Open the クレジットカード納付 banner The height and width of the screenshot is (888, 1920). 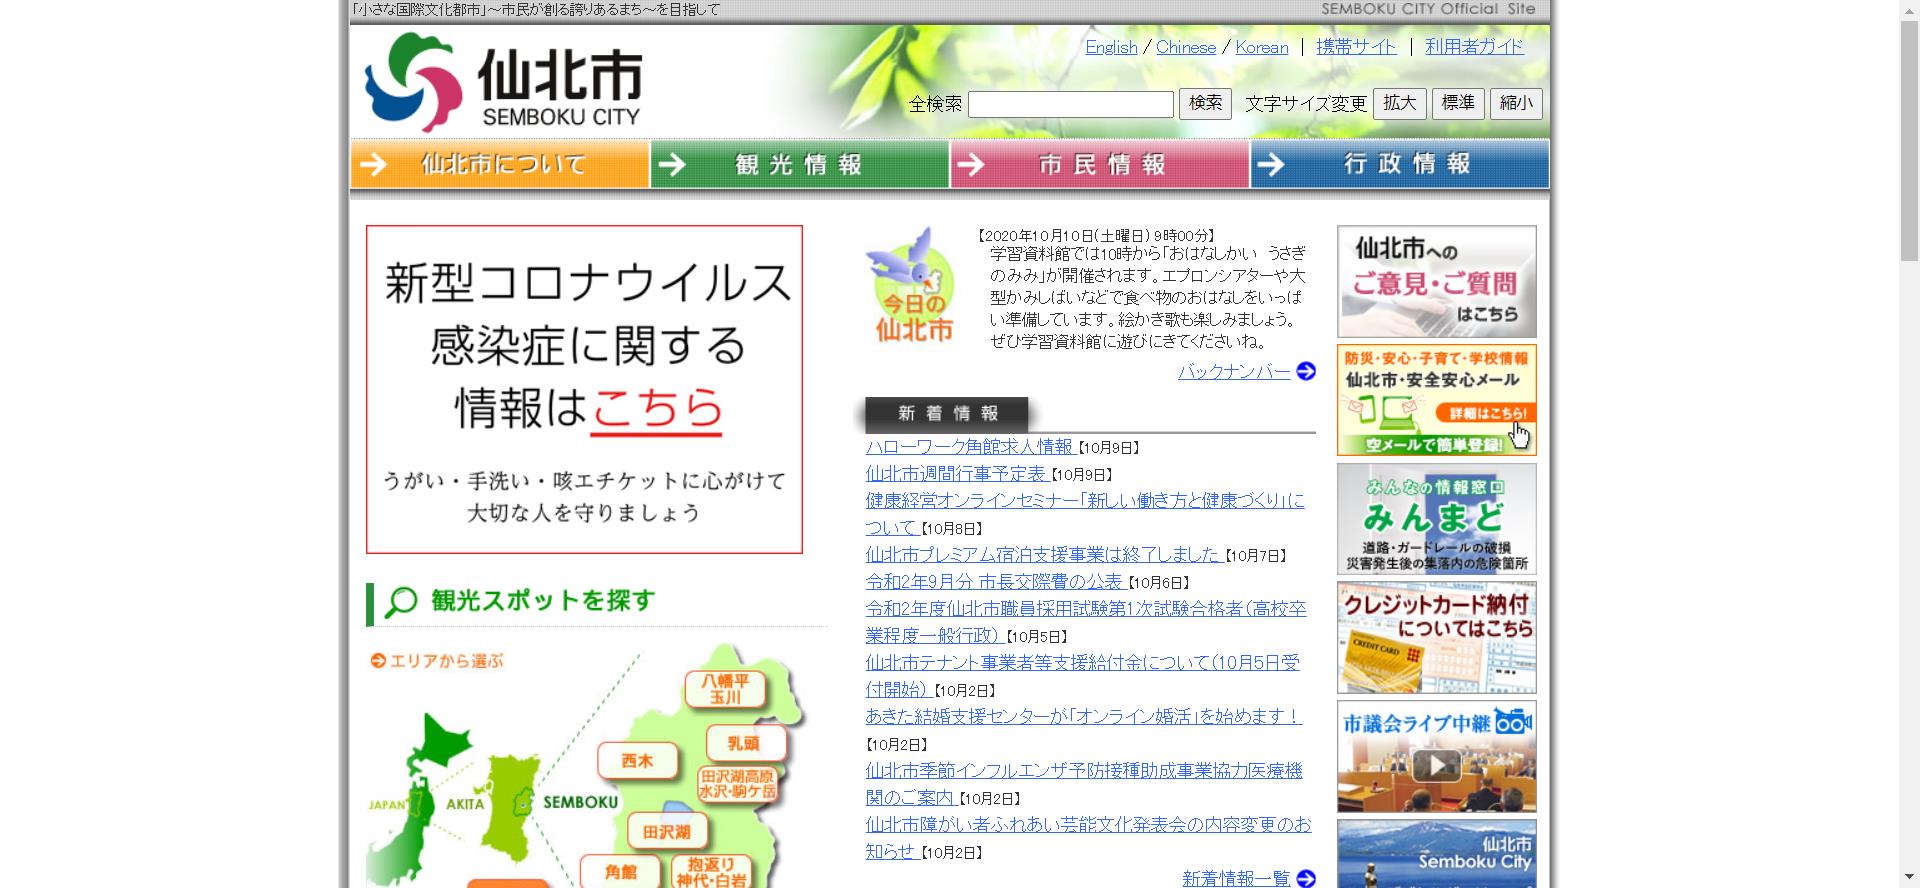(1437, 638)
